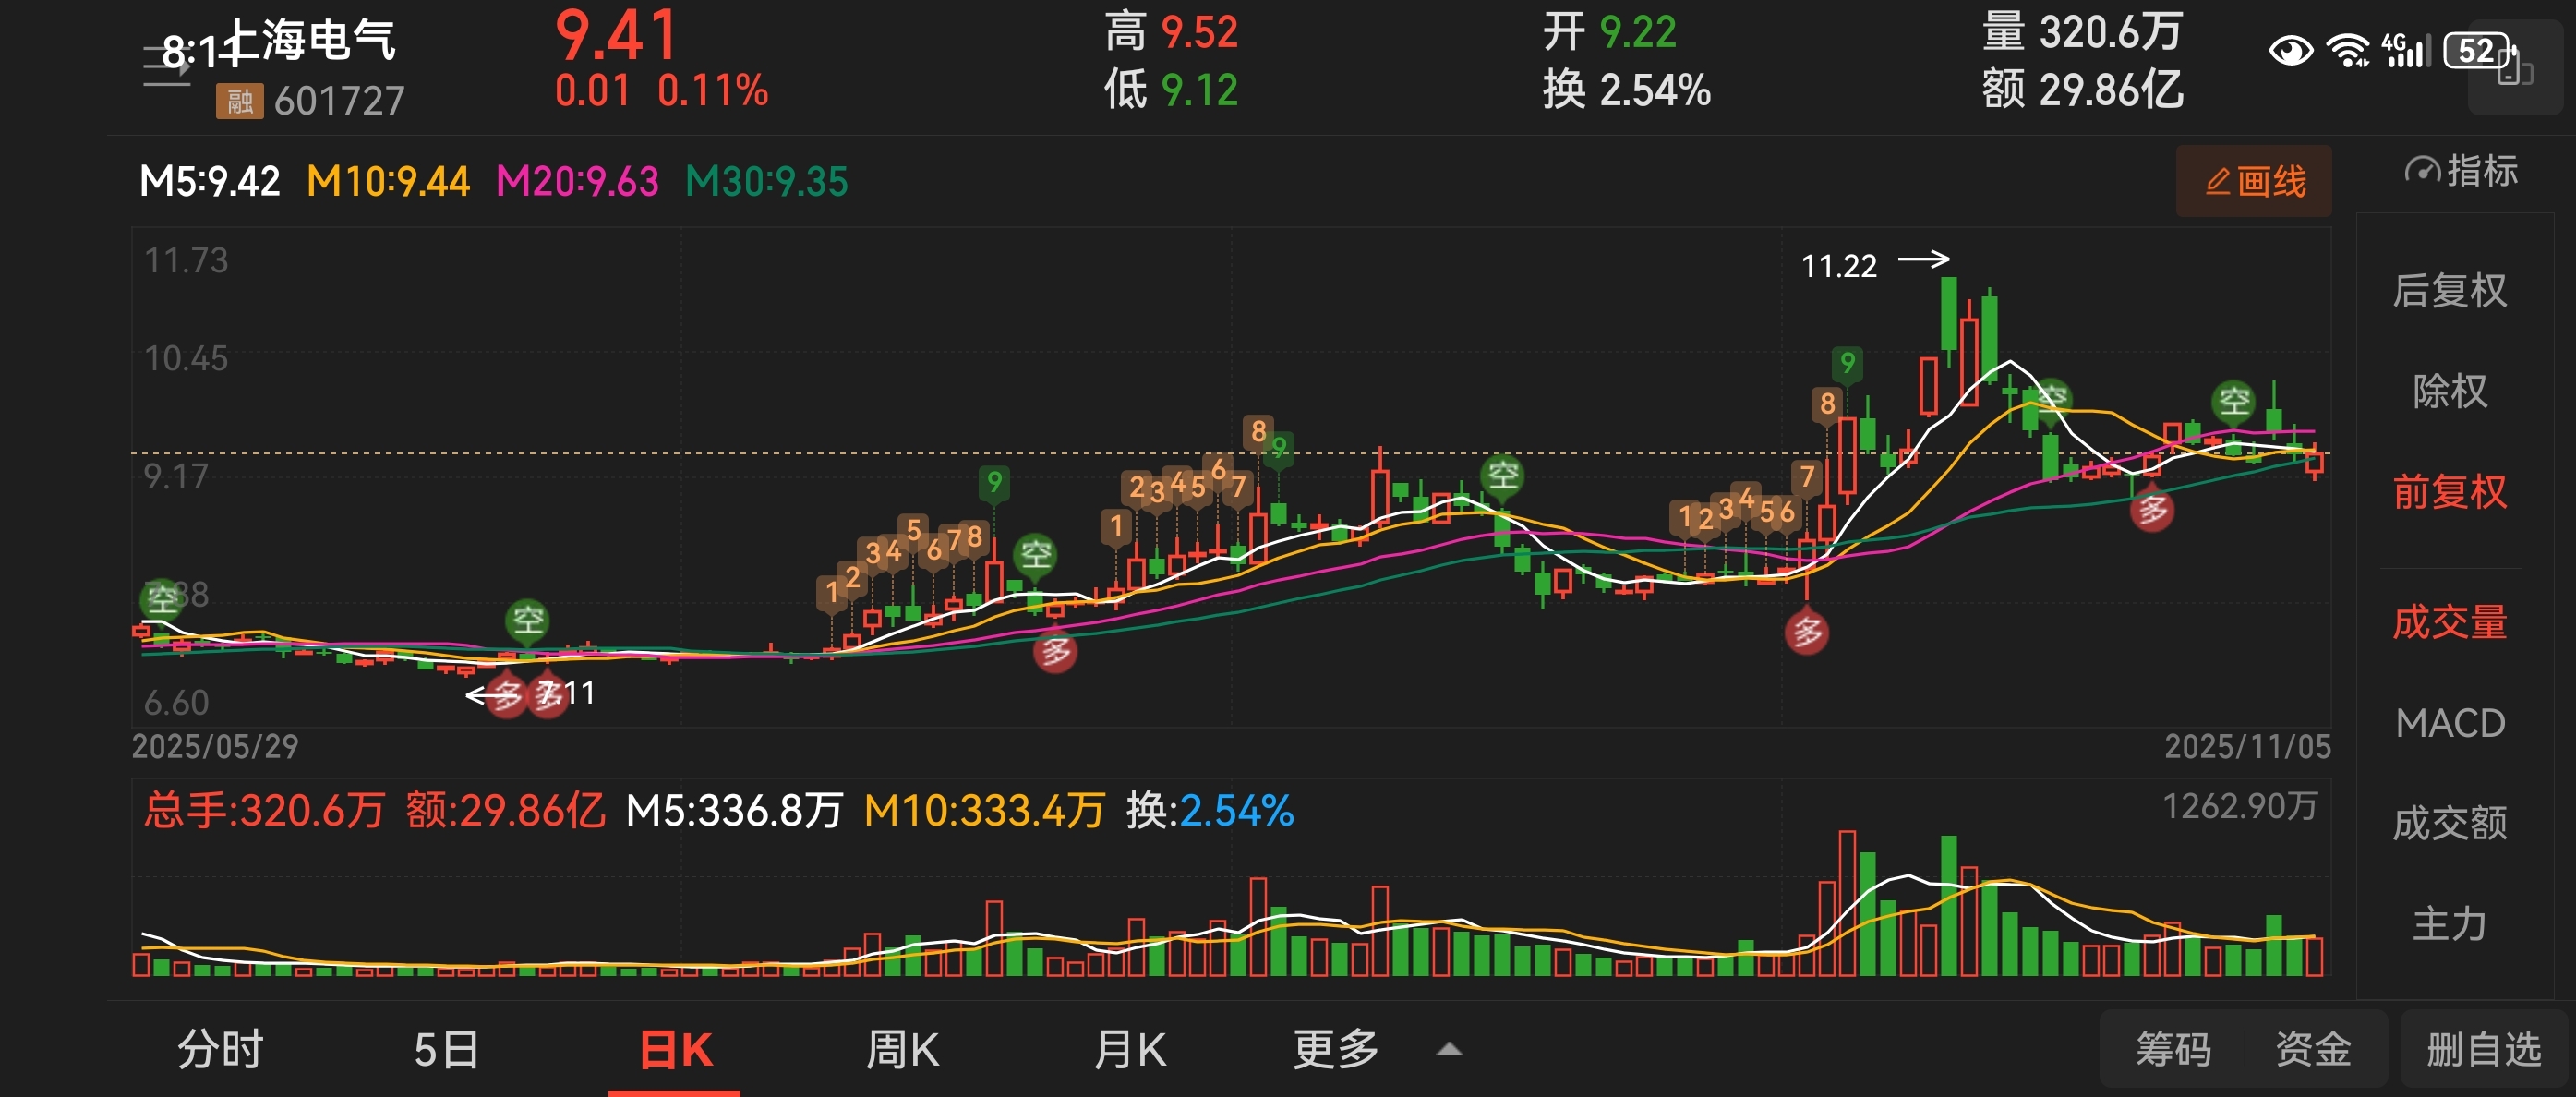2576x1097 pixels.
Task: Tap the 筹码 chips button
Action: 2172,1050
